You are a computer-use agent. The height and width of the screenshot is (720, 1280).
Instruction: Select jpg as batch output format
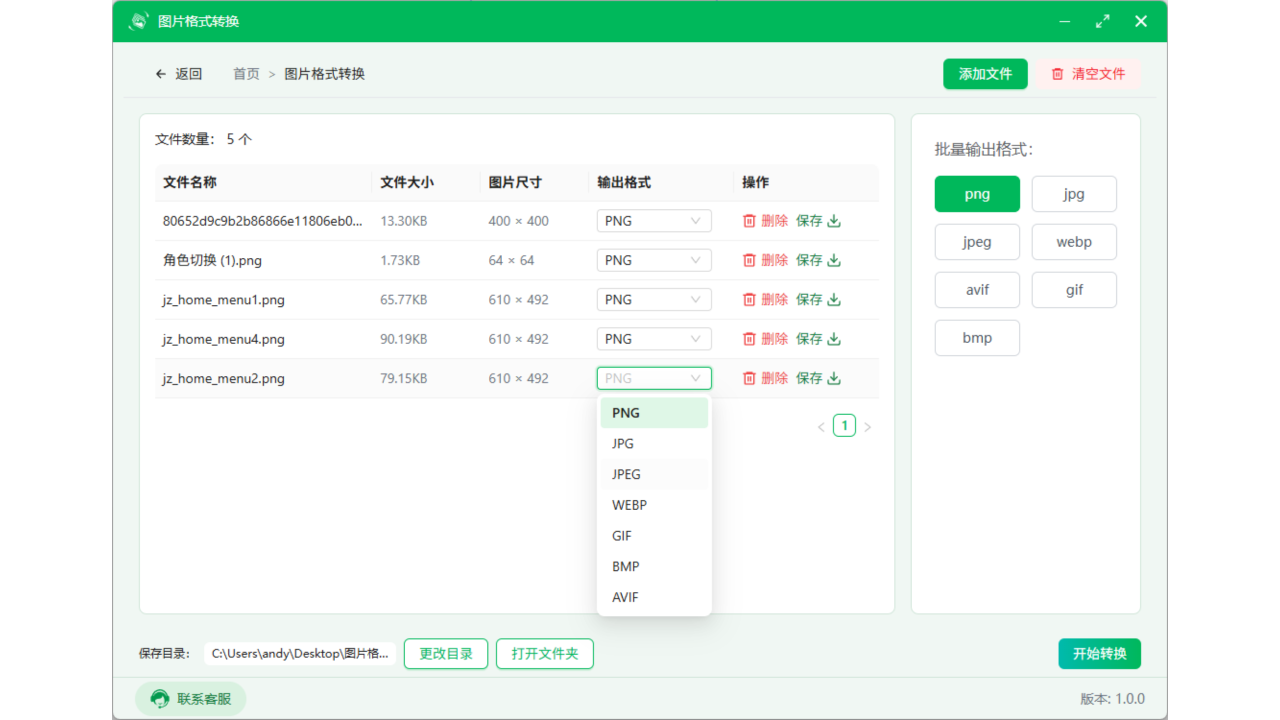pos(1073,194)
